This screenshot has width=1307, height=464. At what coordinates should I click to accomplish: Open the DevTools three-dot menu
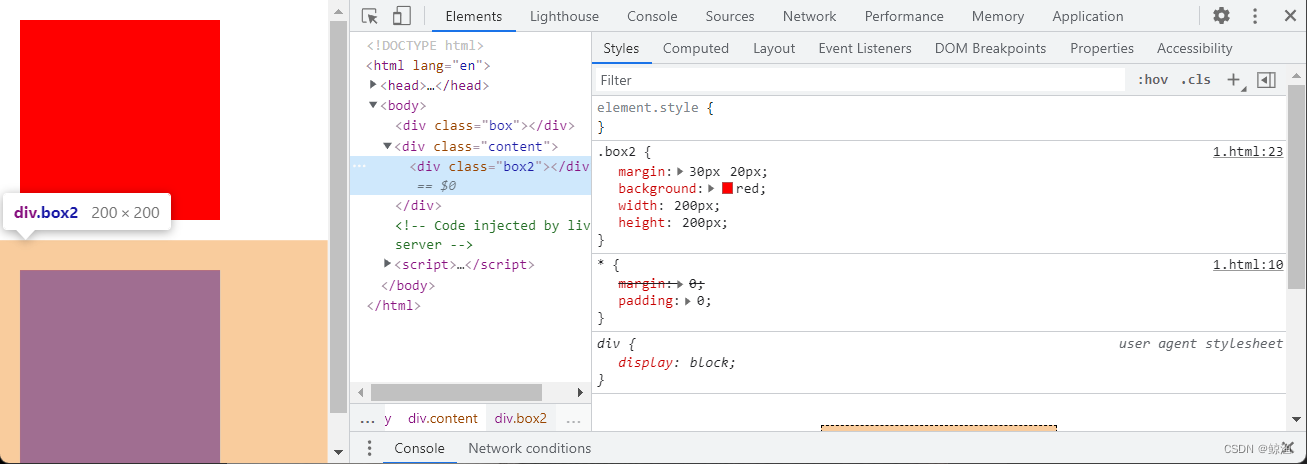click(1255, 16)
